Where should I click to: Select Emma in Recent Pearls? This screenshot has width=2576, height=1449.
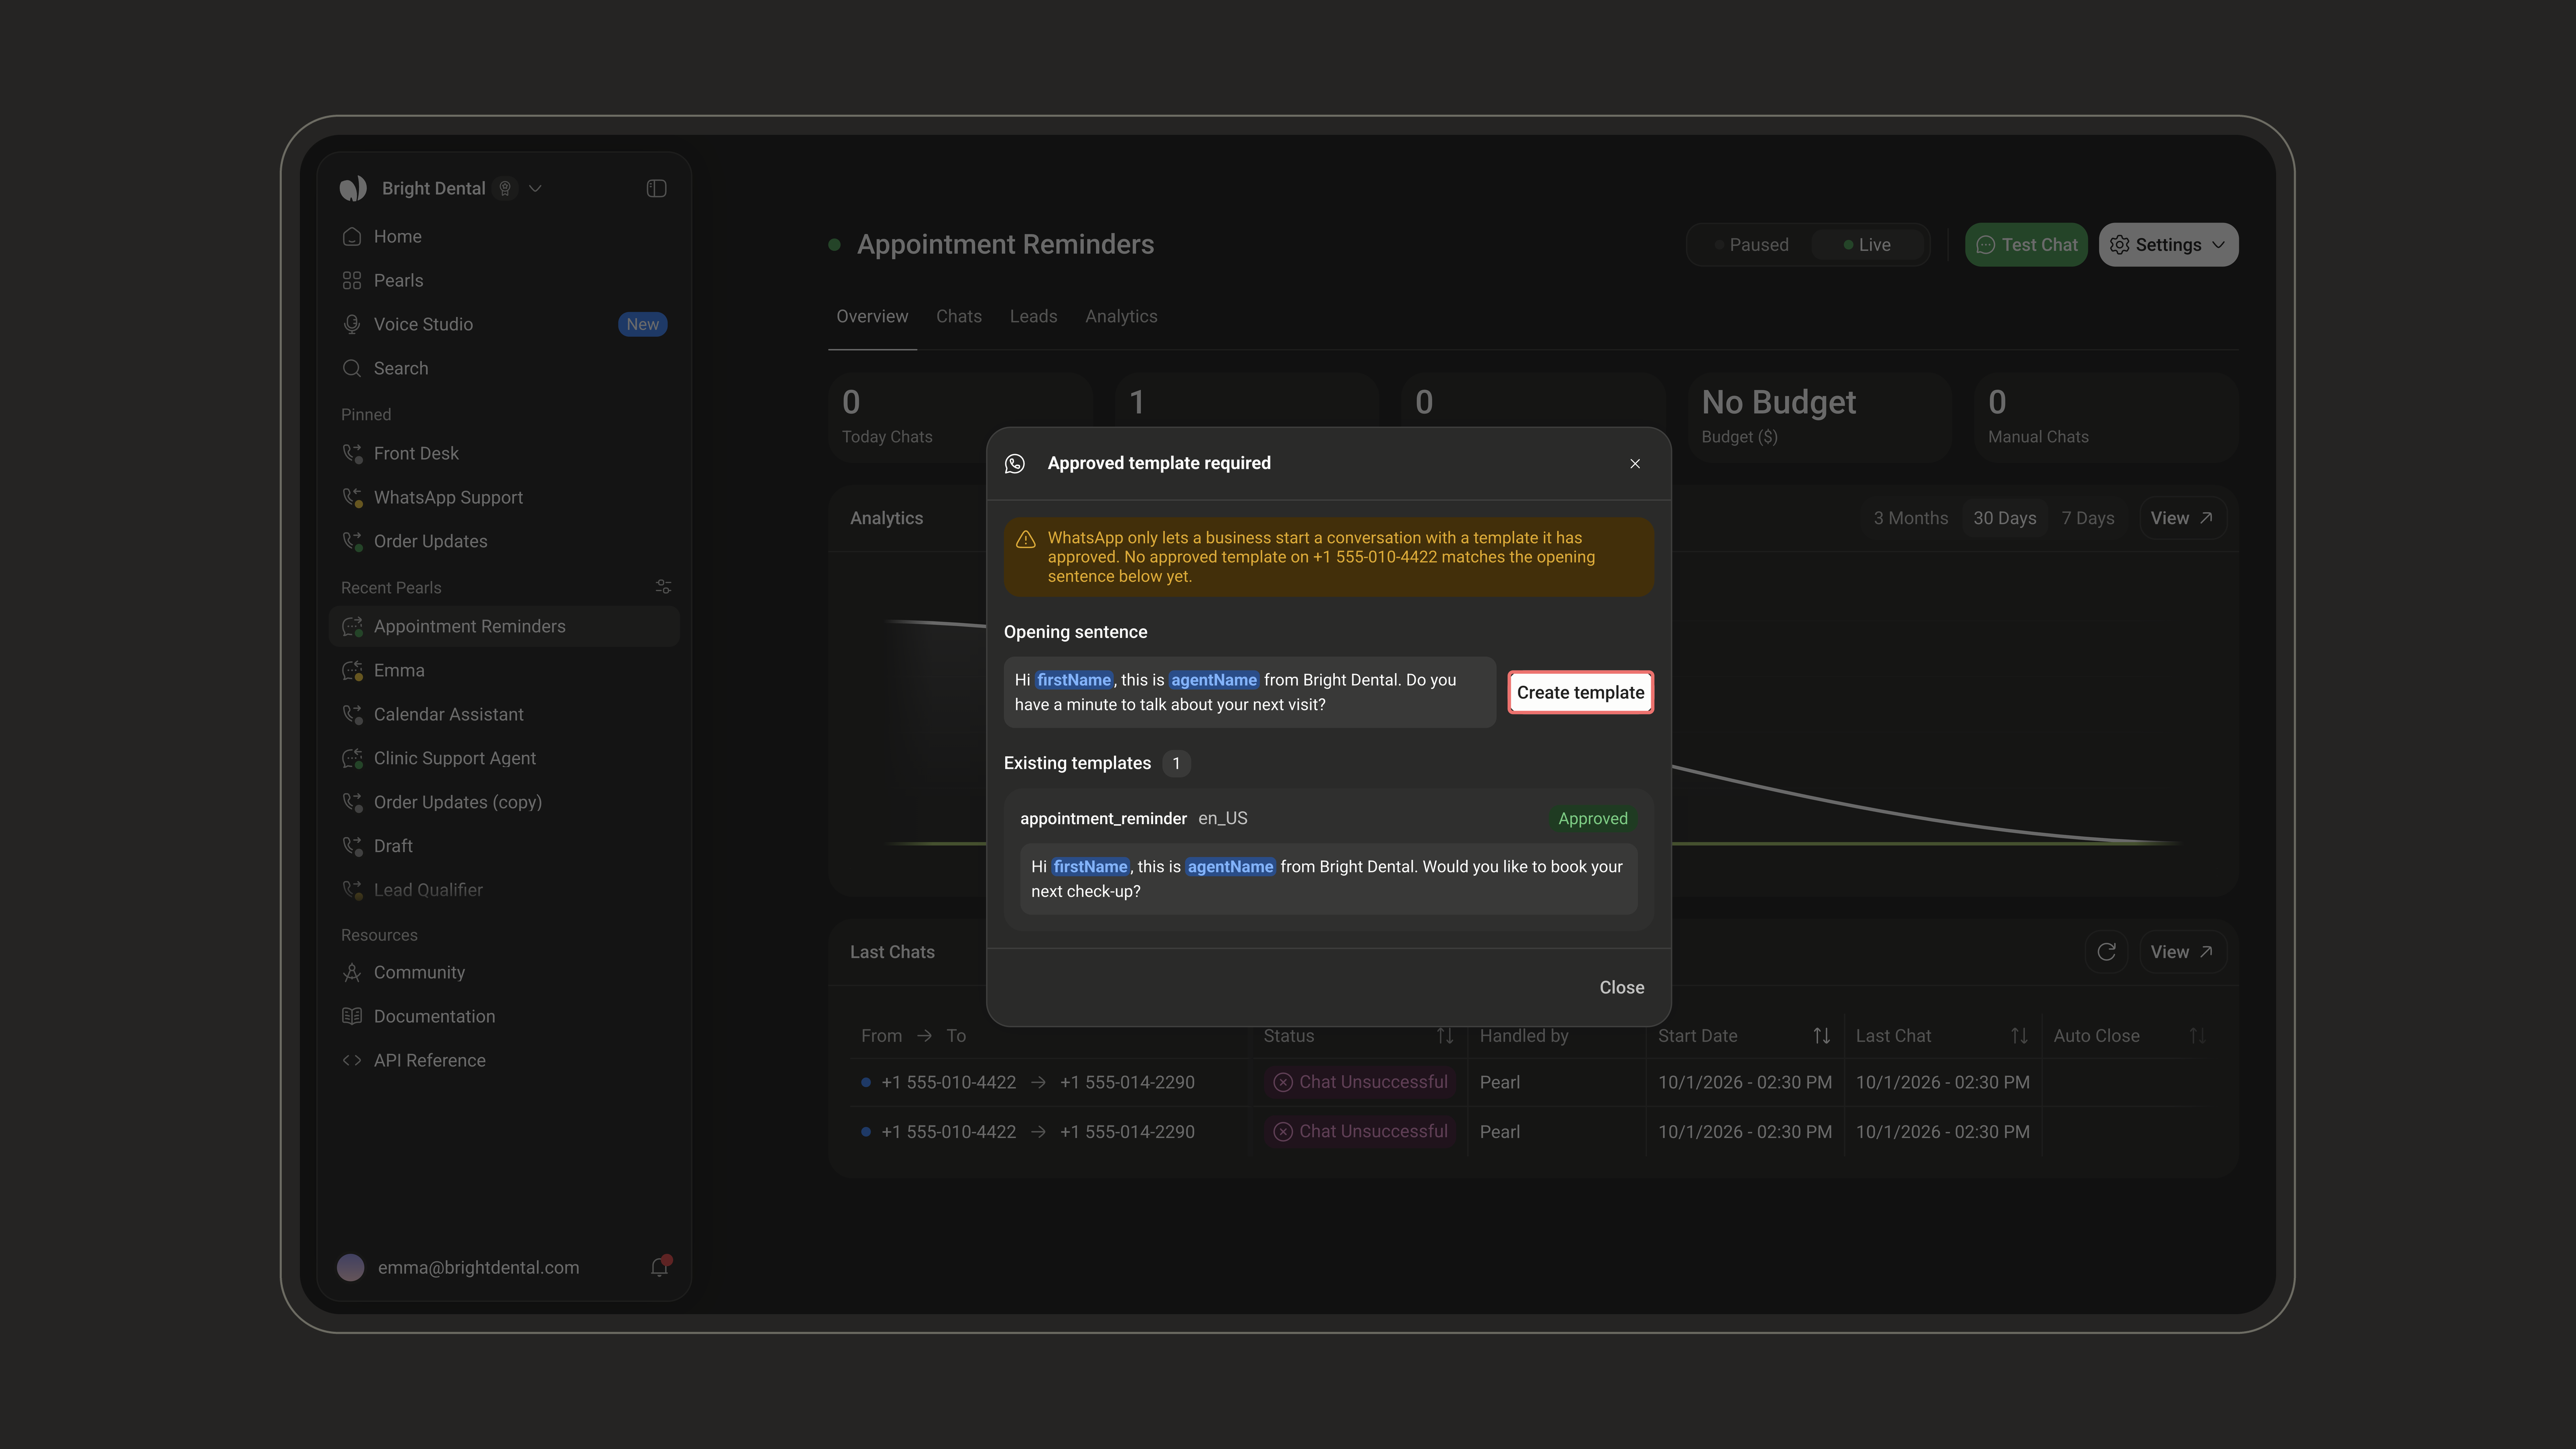click(x=504, y=670)
